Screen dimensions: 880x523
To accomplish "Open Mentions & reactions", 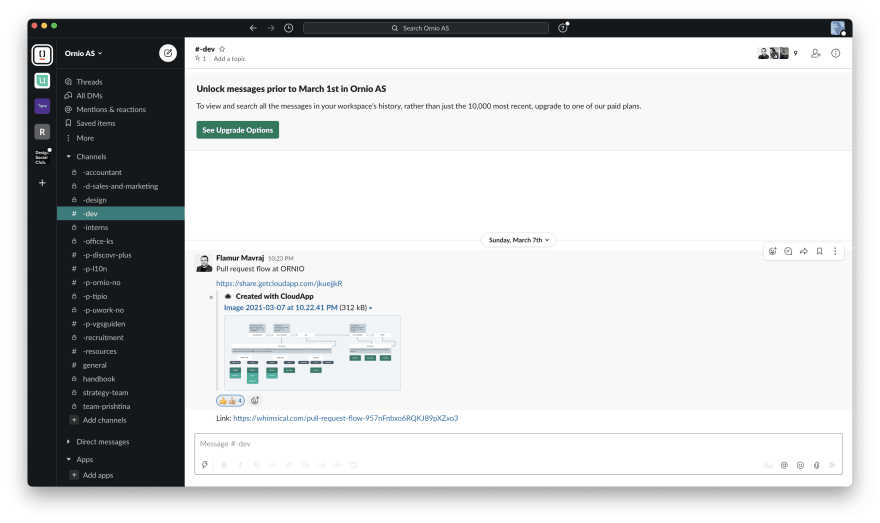I will (x=111, y=109).
